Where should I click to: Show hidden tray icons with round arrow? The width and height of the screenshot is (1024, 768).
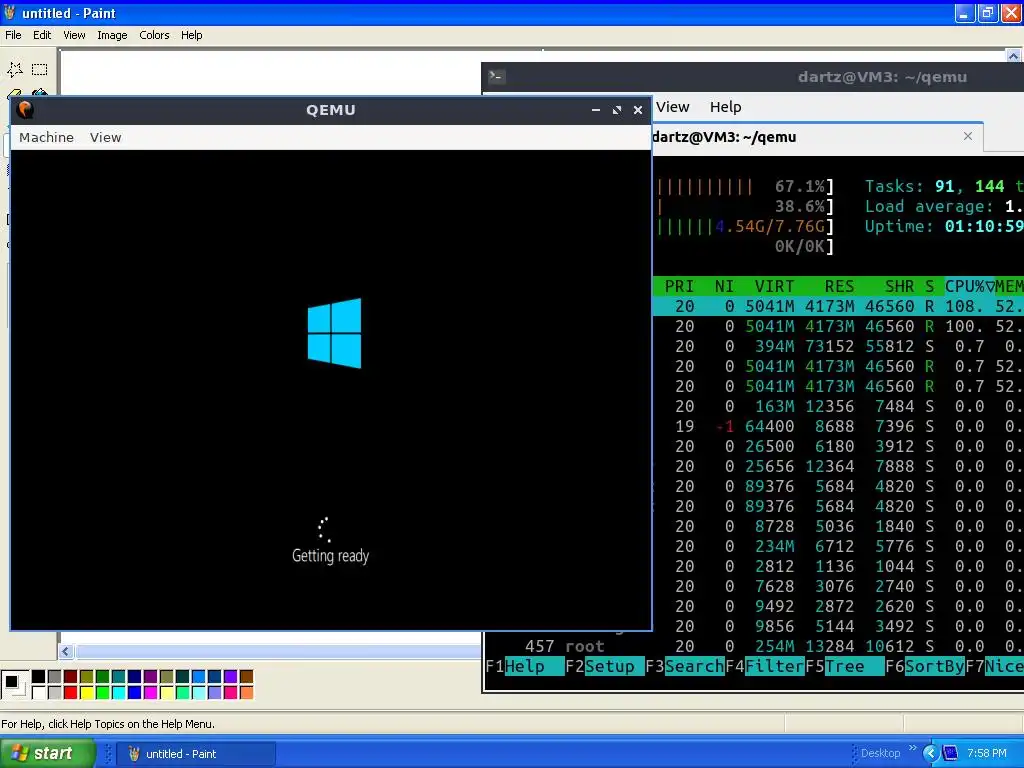tap(930, 753)
